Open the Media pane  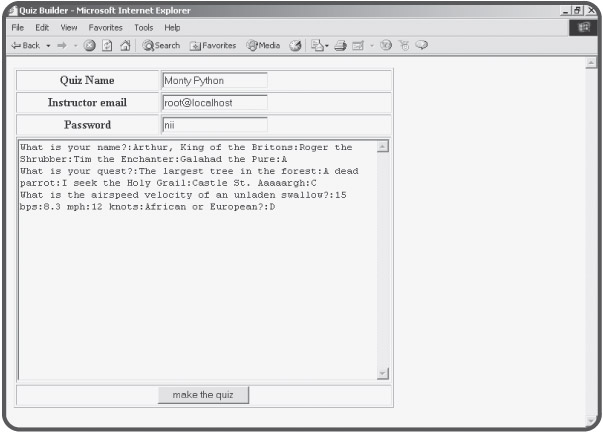[266, 45]
